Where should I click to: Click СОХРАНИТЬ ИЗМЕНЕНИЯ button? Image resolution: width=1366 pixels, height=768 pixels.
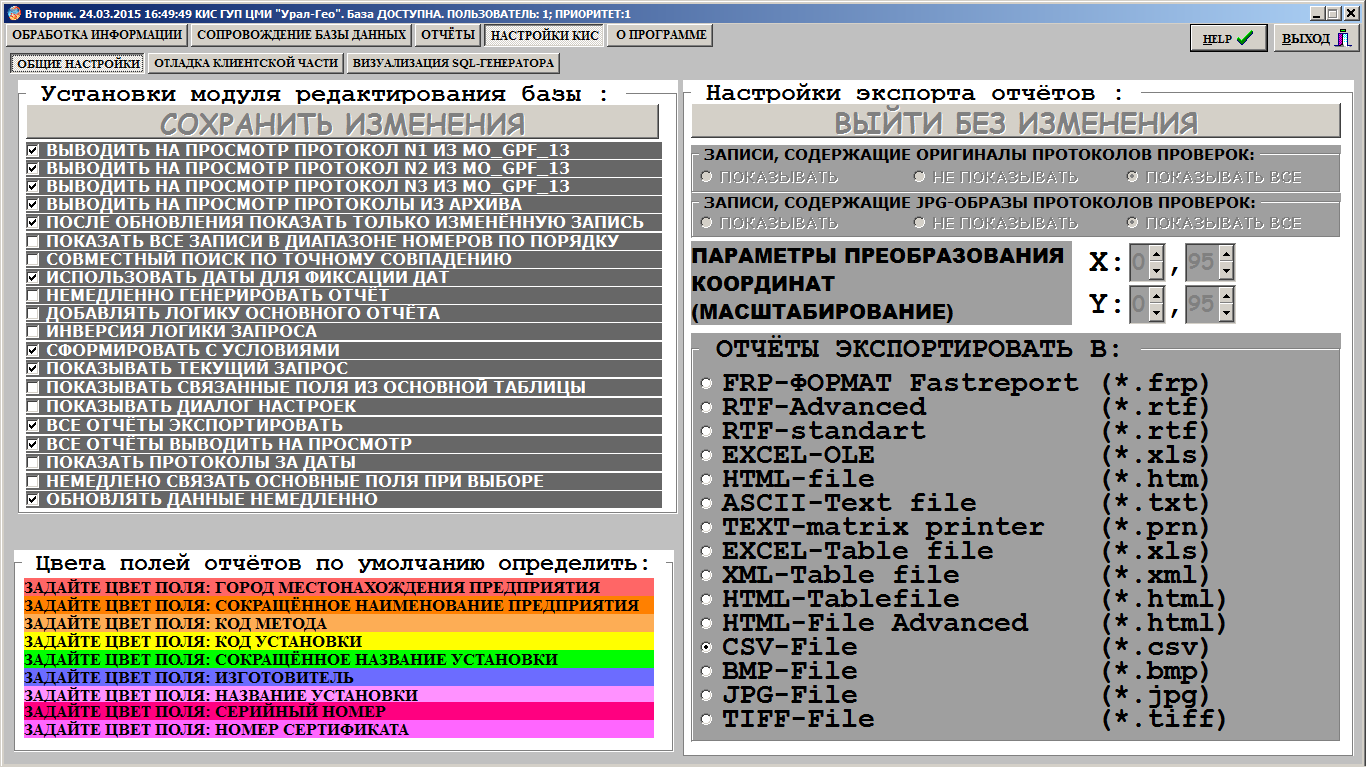[x=343, y=123]
